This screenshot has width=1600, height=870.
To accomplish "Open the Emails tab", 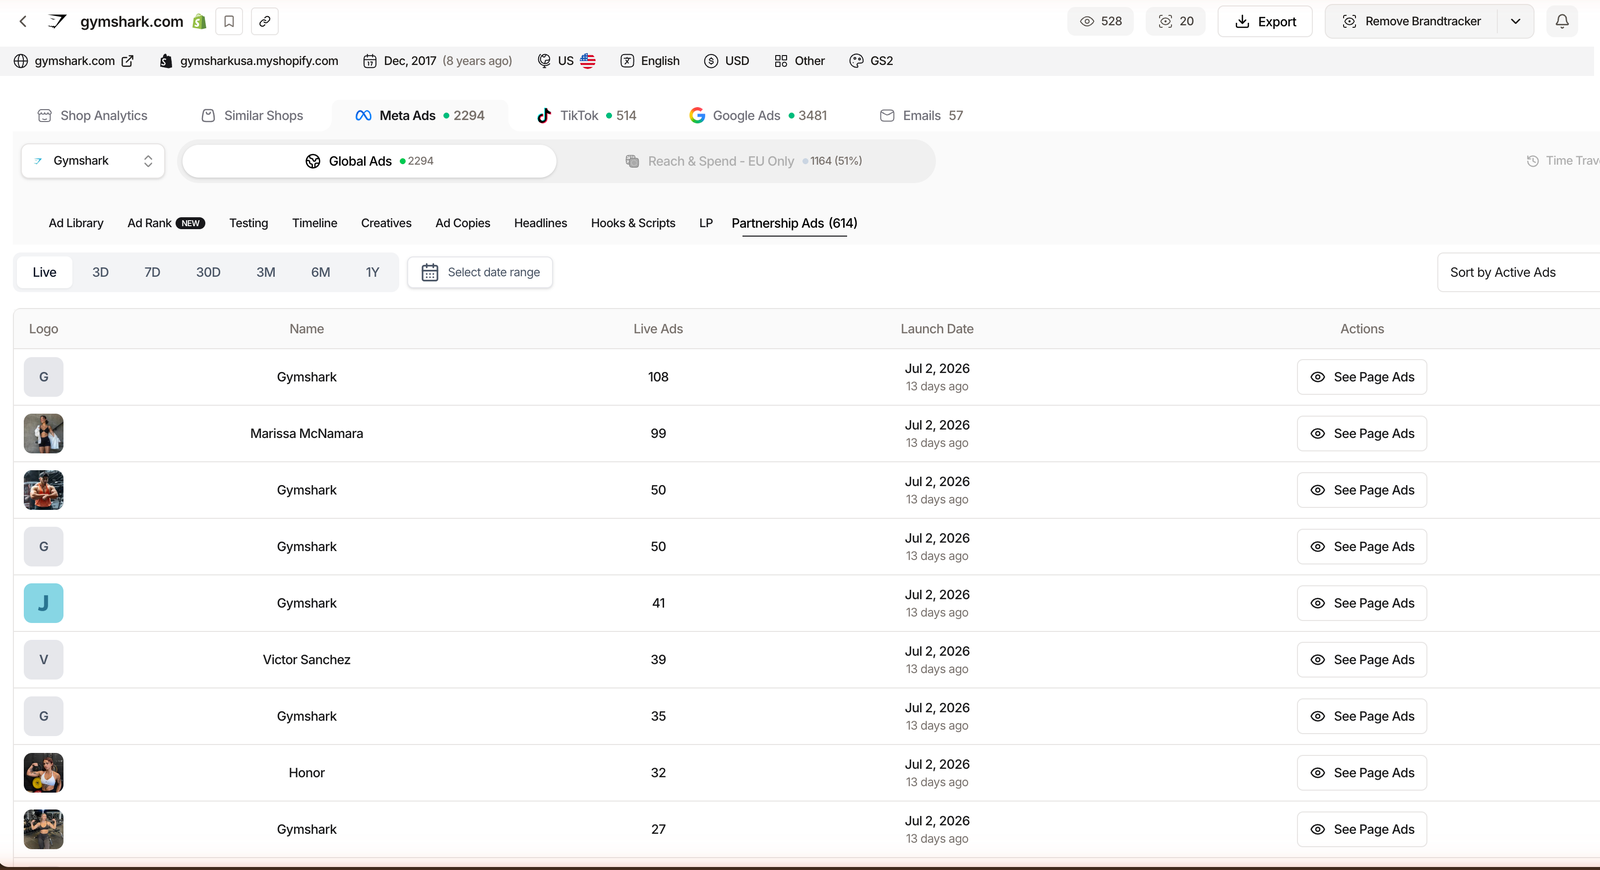I will coord(921,116).
